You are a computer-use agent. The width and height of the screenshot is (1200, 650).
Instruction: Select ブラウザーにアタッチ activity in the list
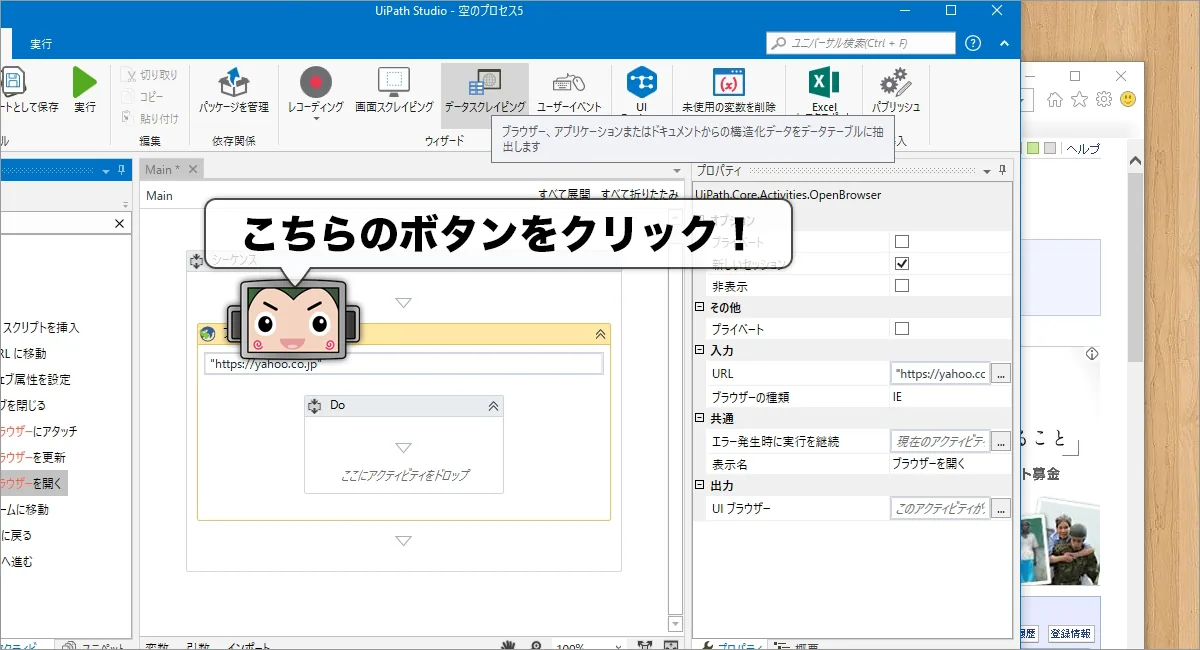tap(38, 431)
